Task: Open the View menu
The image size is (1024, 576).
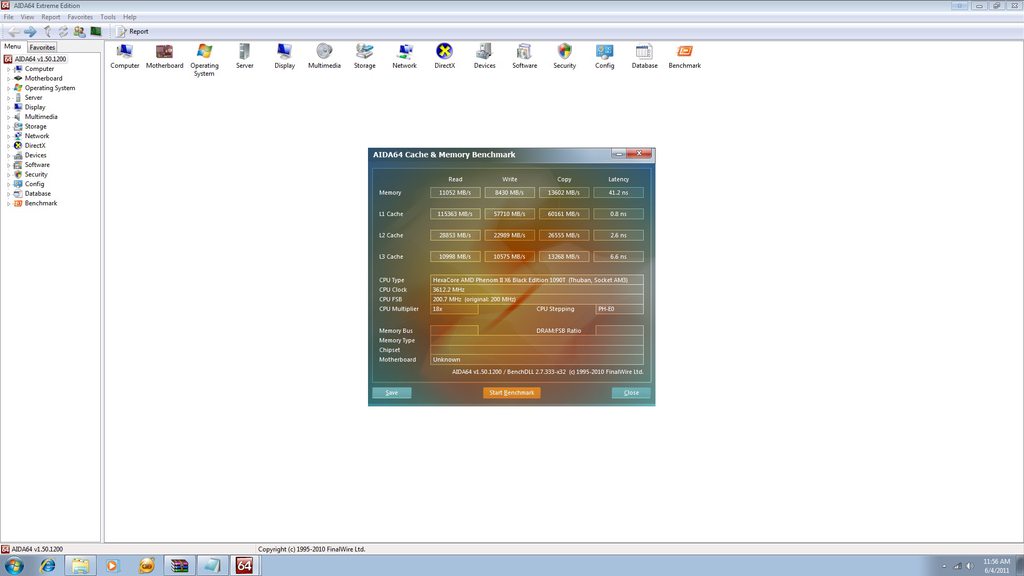Action: coord(27,17)
